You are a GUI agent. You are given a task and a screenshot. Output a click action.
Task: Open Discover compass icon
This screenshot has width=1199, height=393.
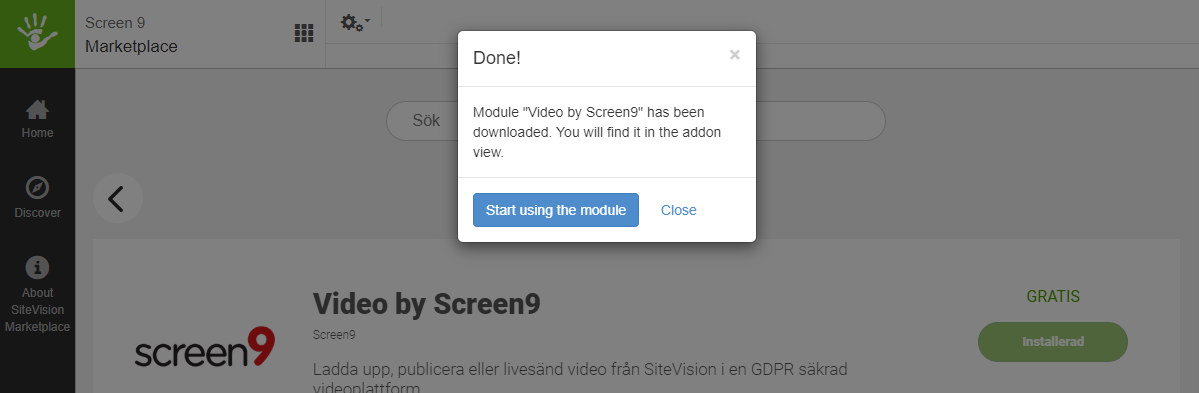pyautogui.click(x=37, y=187)
